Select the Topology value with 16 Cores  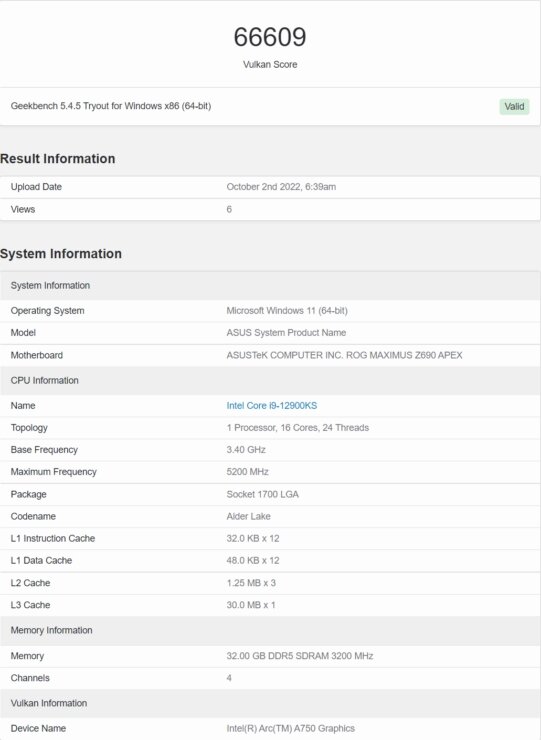tap(297, 428)
